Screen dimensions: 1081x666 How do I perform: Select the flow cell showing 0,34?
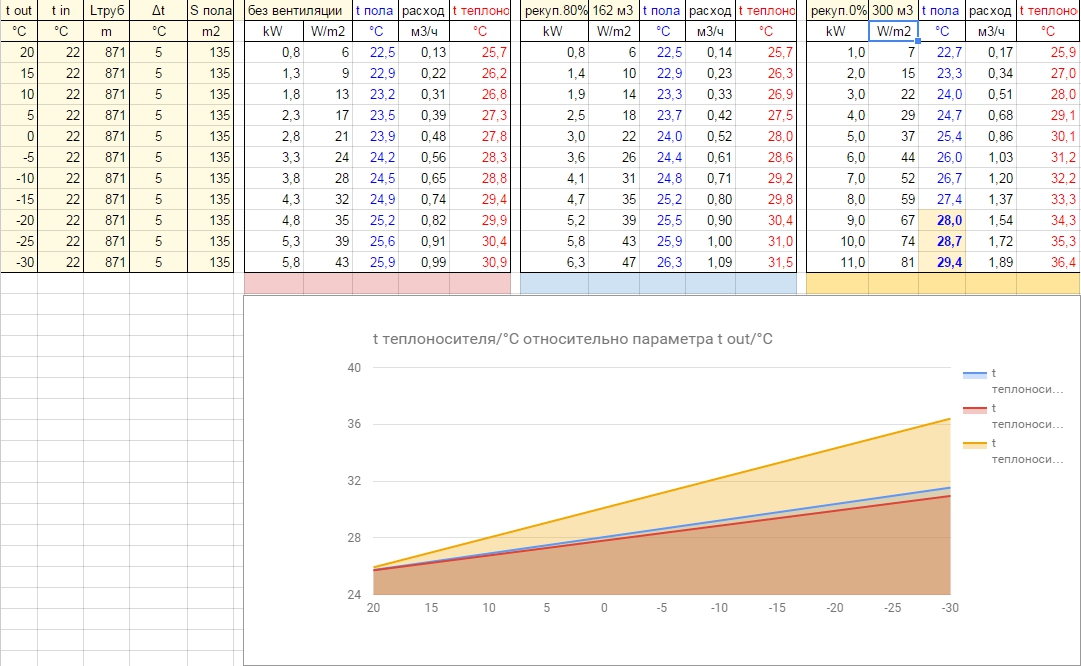(x=991, y=73)
